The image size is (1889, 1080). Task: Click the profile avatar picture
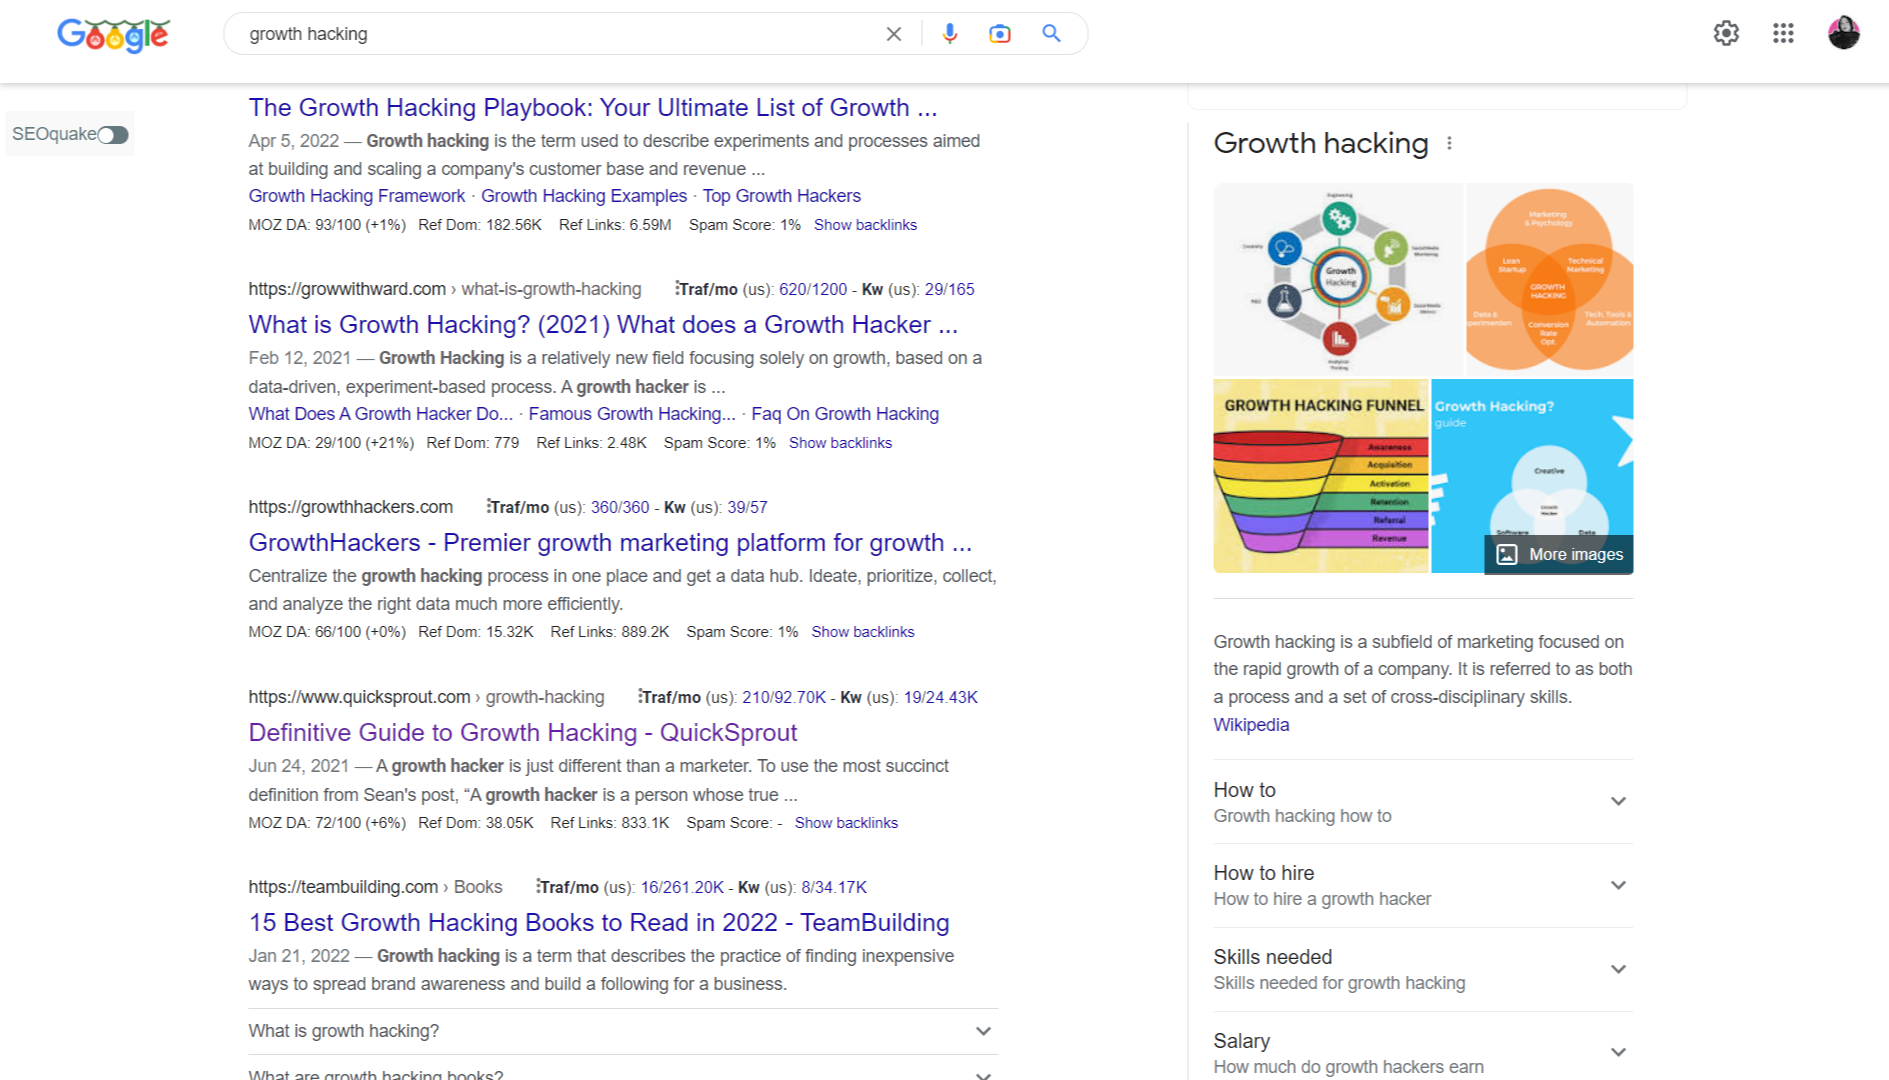point(1843,33)
